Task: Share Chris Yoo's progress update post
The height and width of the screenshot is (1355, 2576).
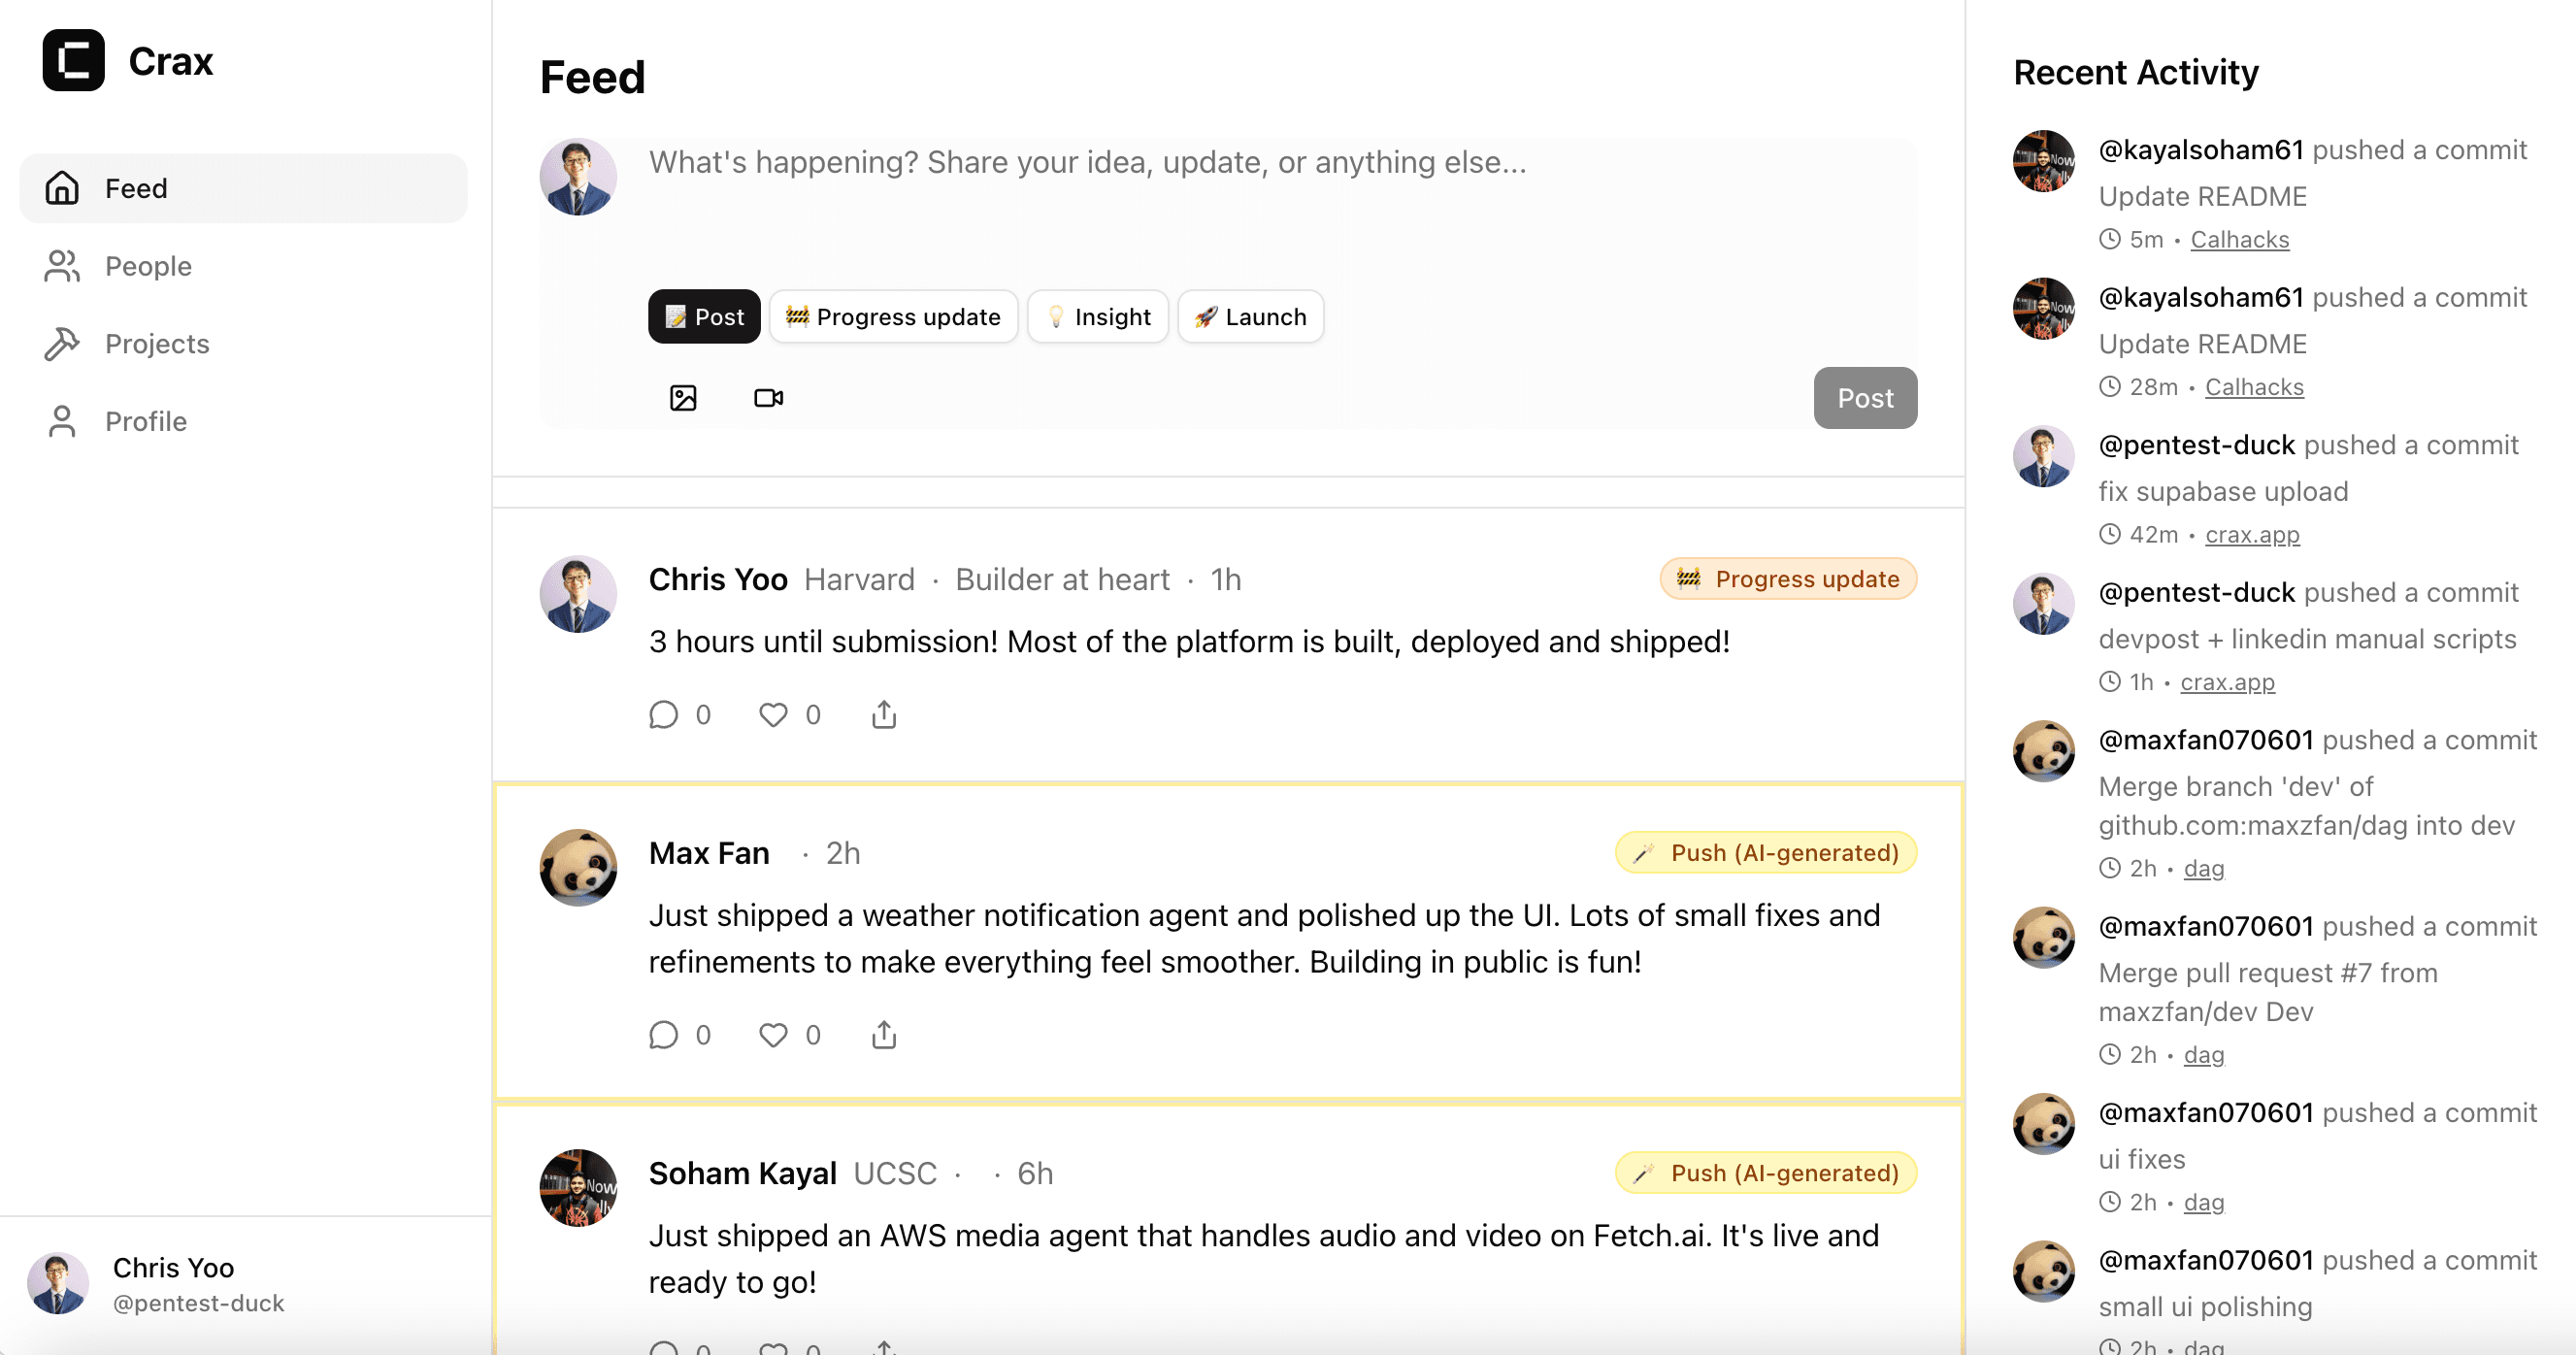Action: (x=884, y=715)
